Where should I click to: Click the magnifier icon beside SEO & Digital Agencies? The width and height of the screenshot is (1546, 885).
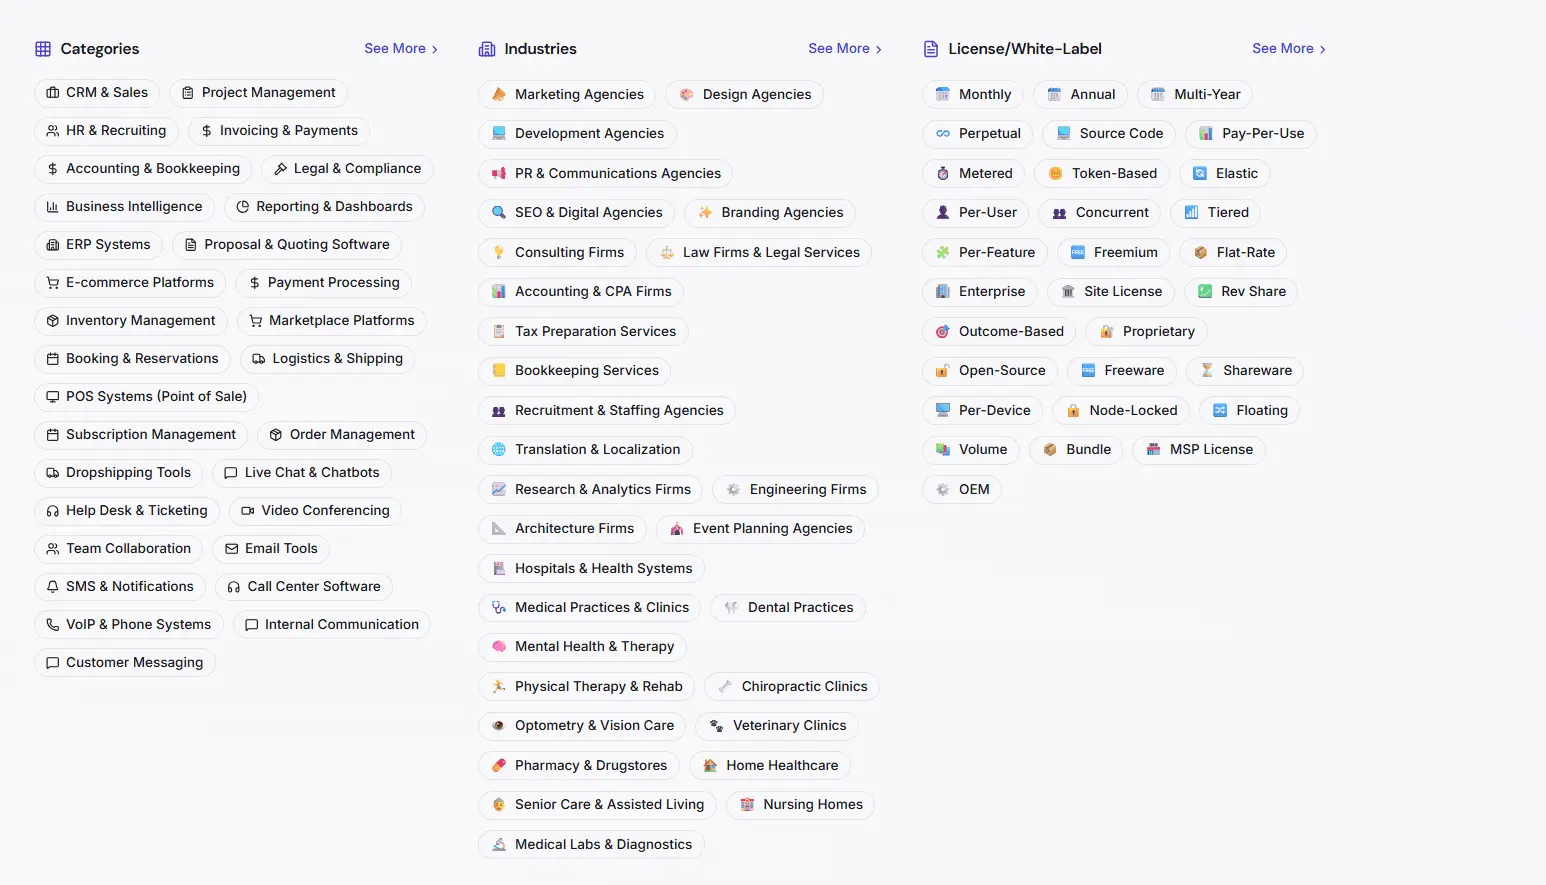499,212
